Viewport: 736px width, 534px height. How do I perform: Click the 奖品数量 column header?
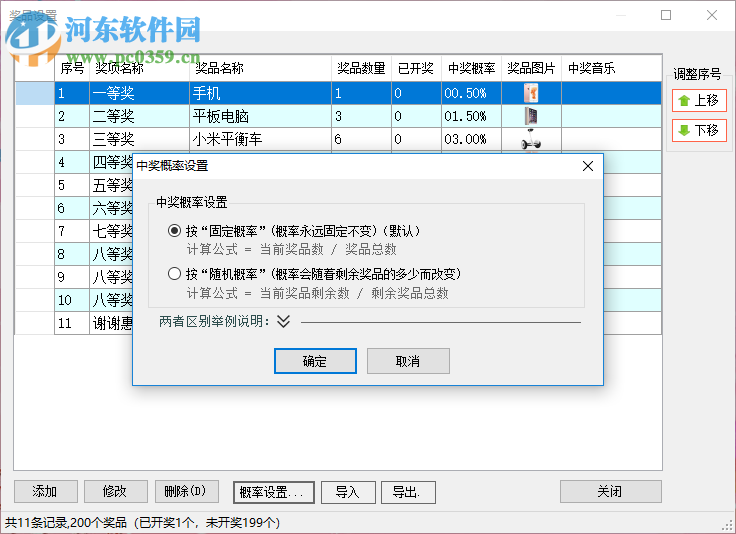coord(361,69)
